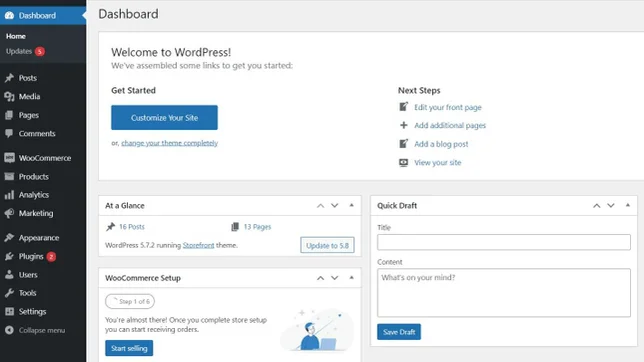
Task: Open the Posts menu
Action: [x=28, y=78]
